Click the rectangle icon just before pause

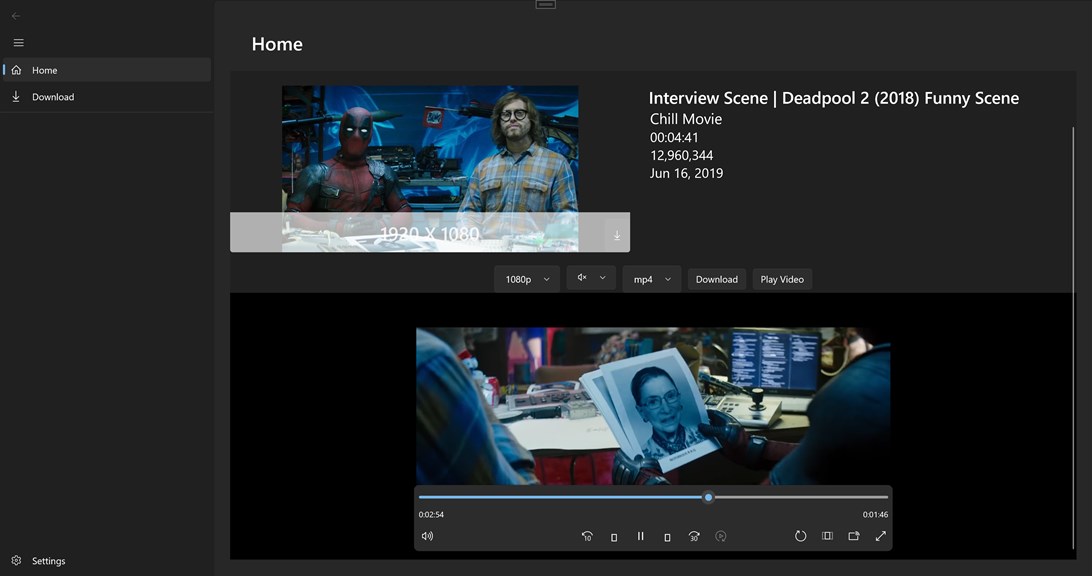[614, 537]
